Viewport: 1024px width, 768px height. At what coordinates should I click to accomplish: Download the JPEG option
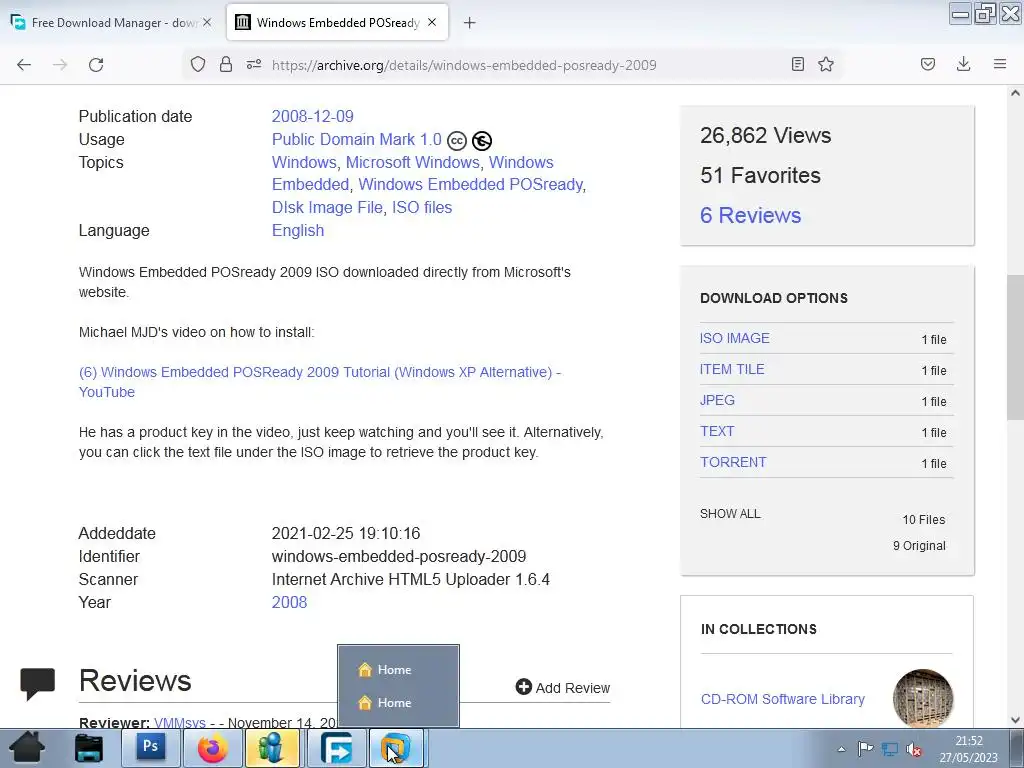click(717, 400)
